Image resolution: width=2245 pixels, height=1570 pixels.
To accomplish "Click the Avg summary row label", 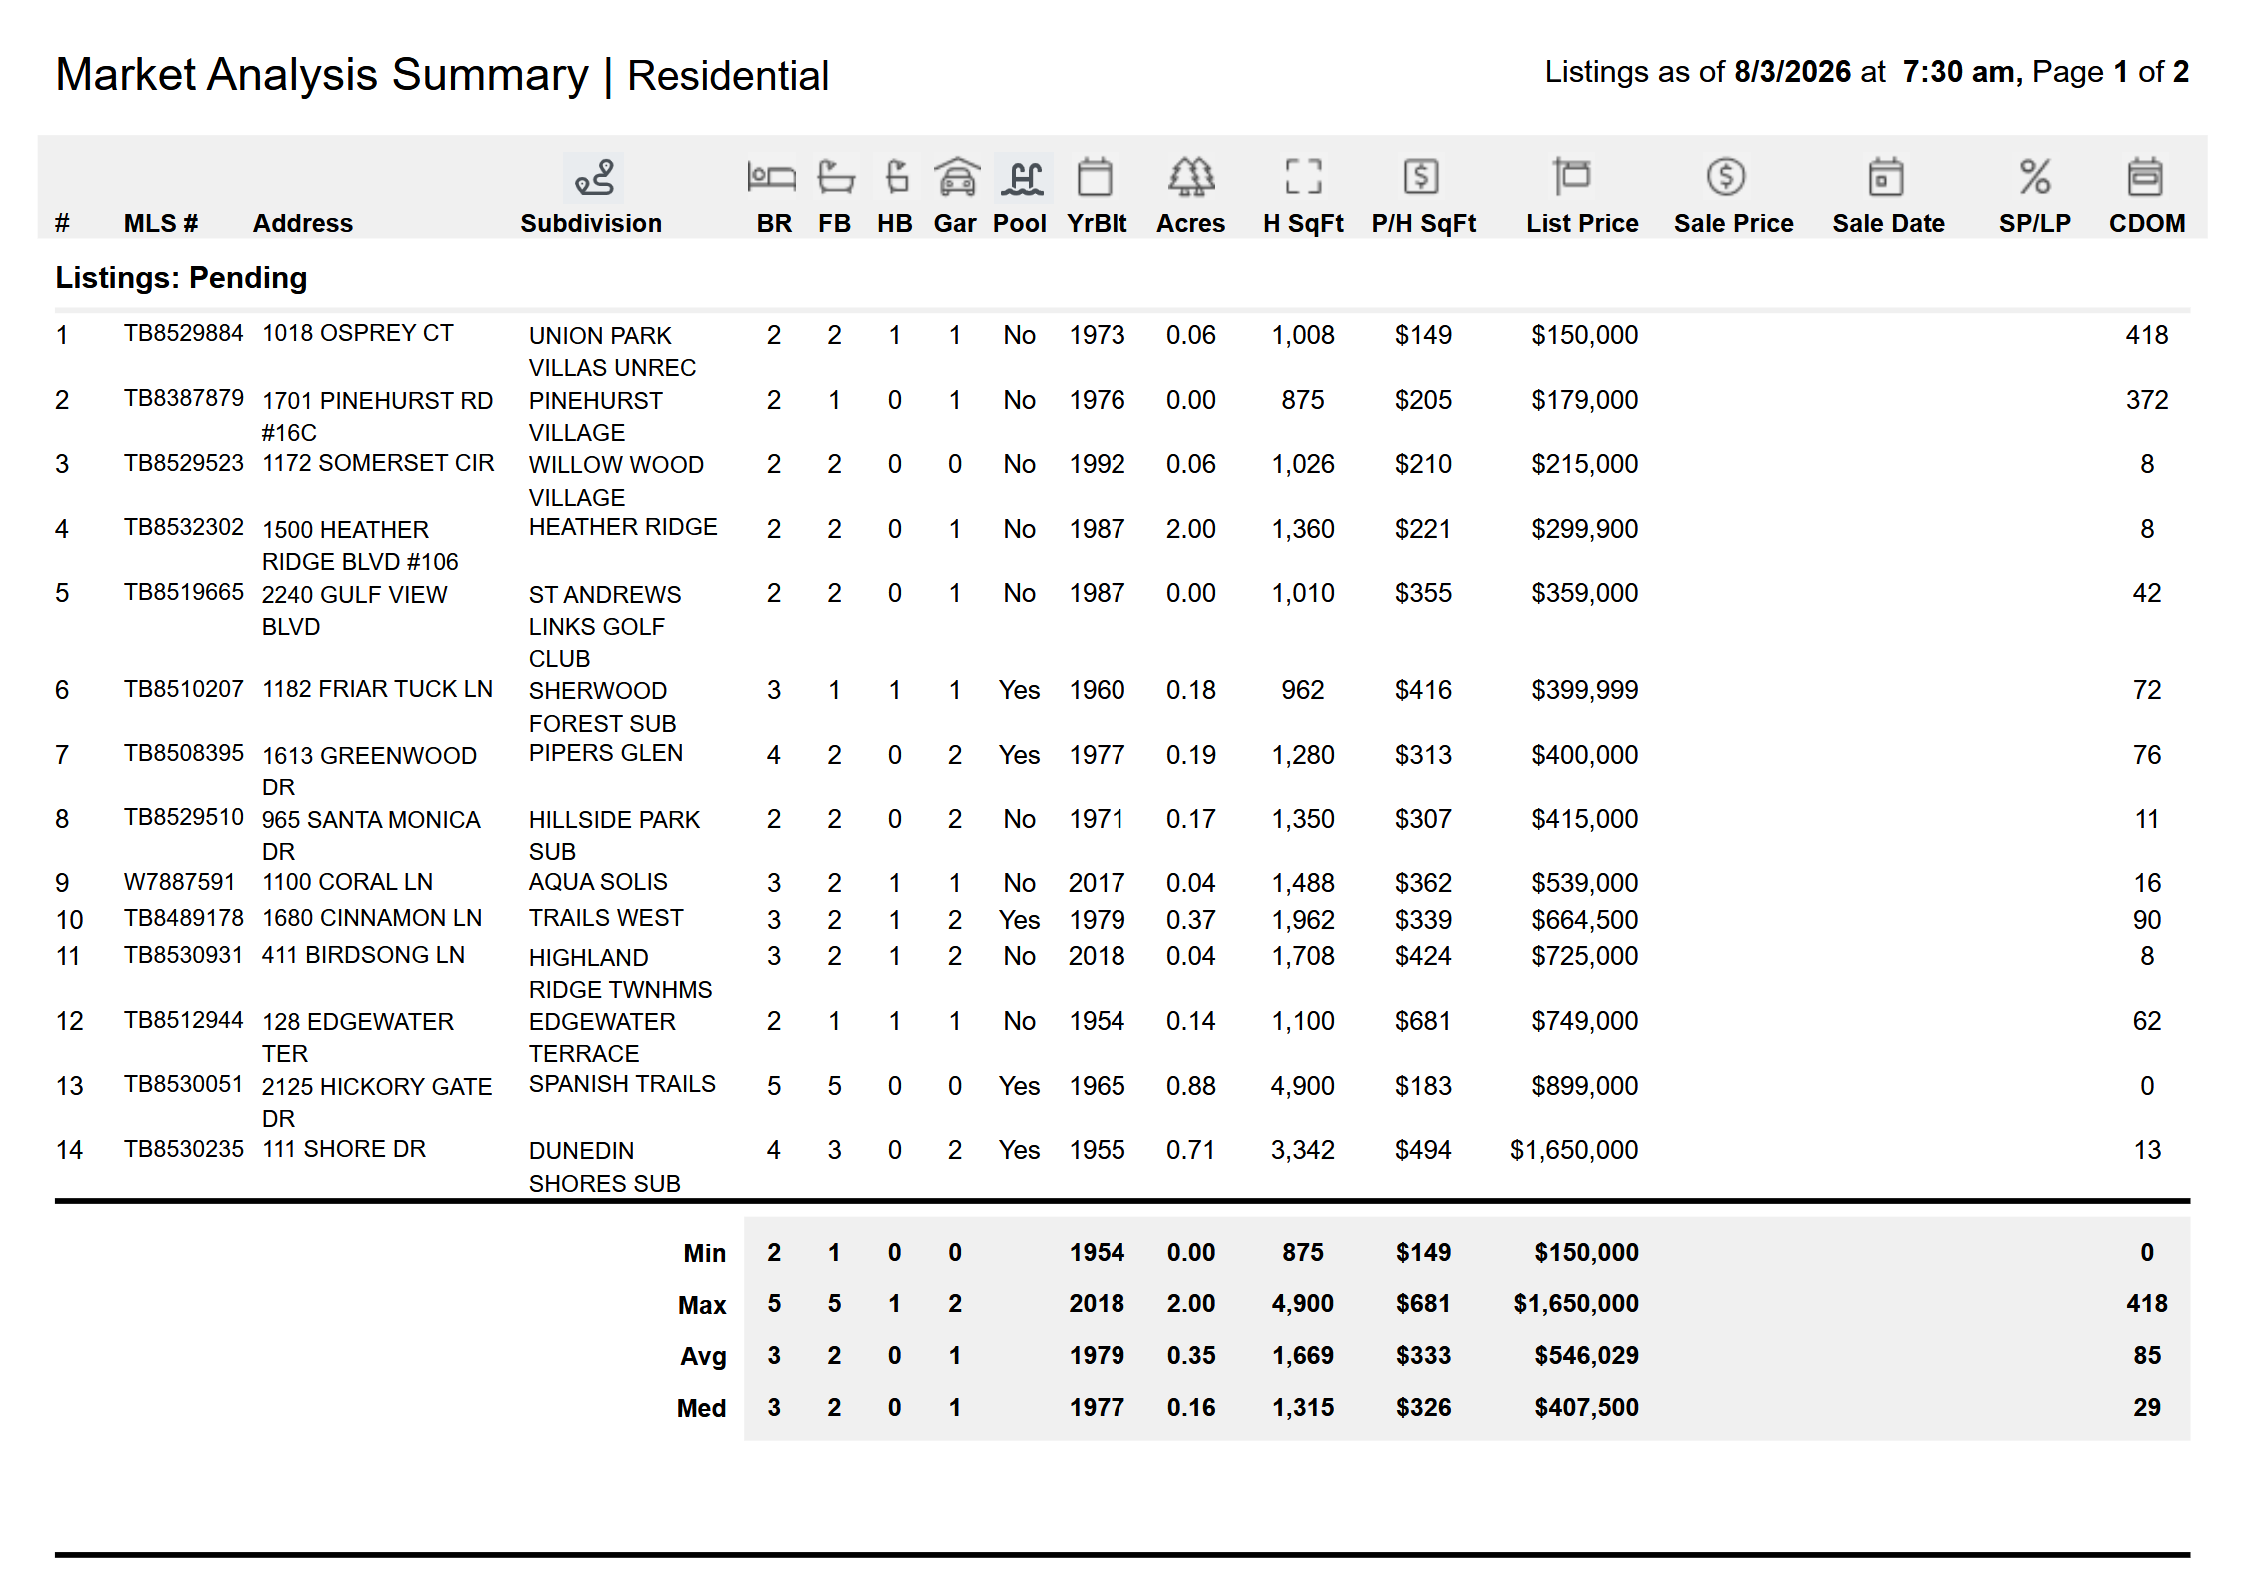I will (x=703, y=1356).
